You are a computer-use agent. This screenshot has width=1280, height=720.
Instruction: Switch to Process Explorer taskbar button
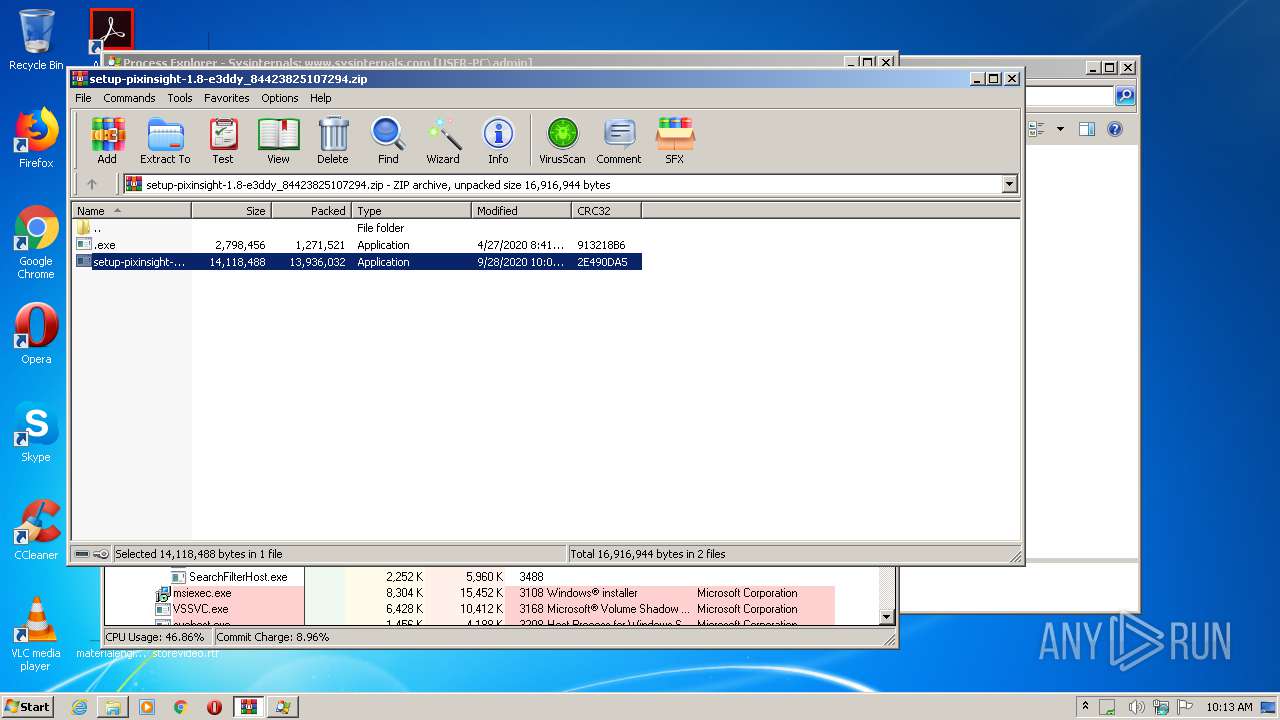tap(283, 707)
